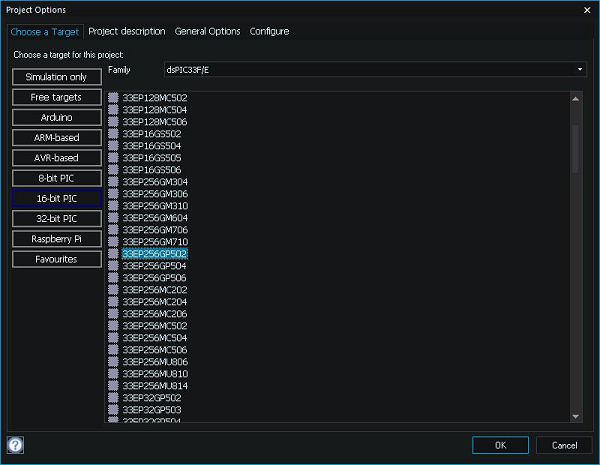
Task: Click the chip icon beside 33EP256MC504
Action: pyautogui.click(x=113, y=338)
